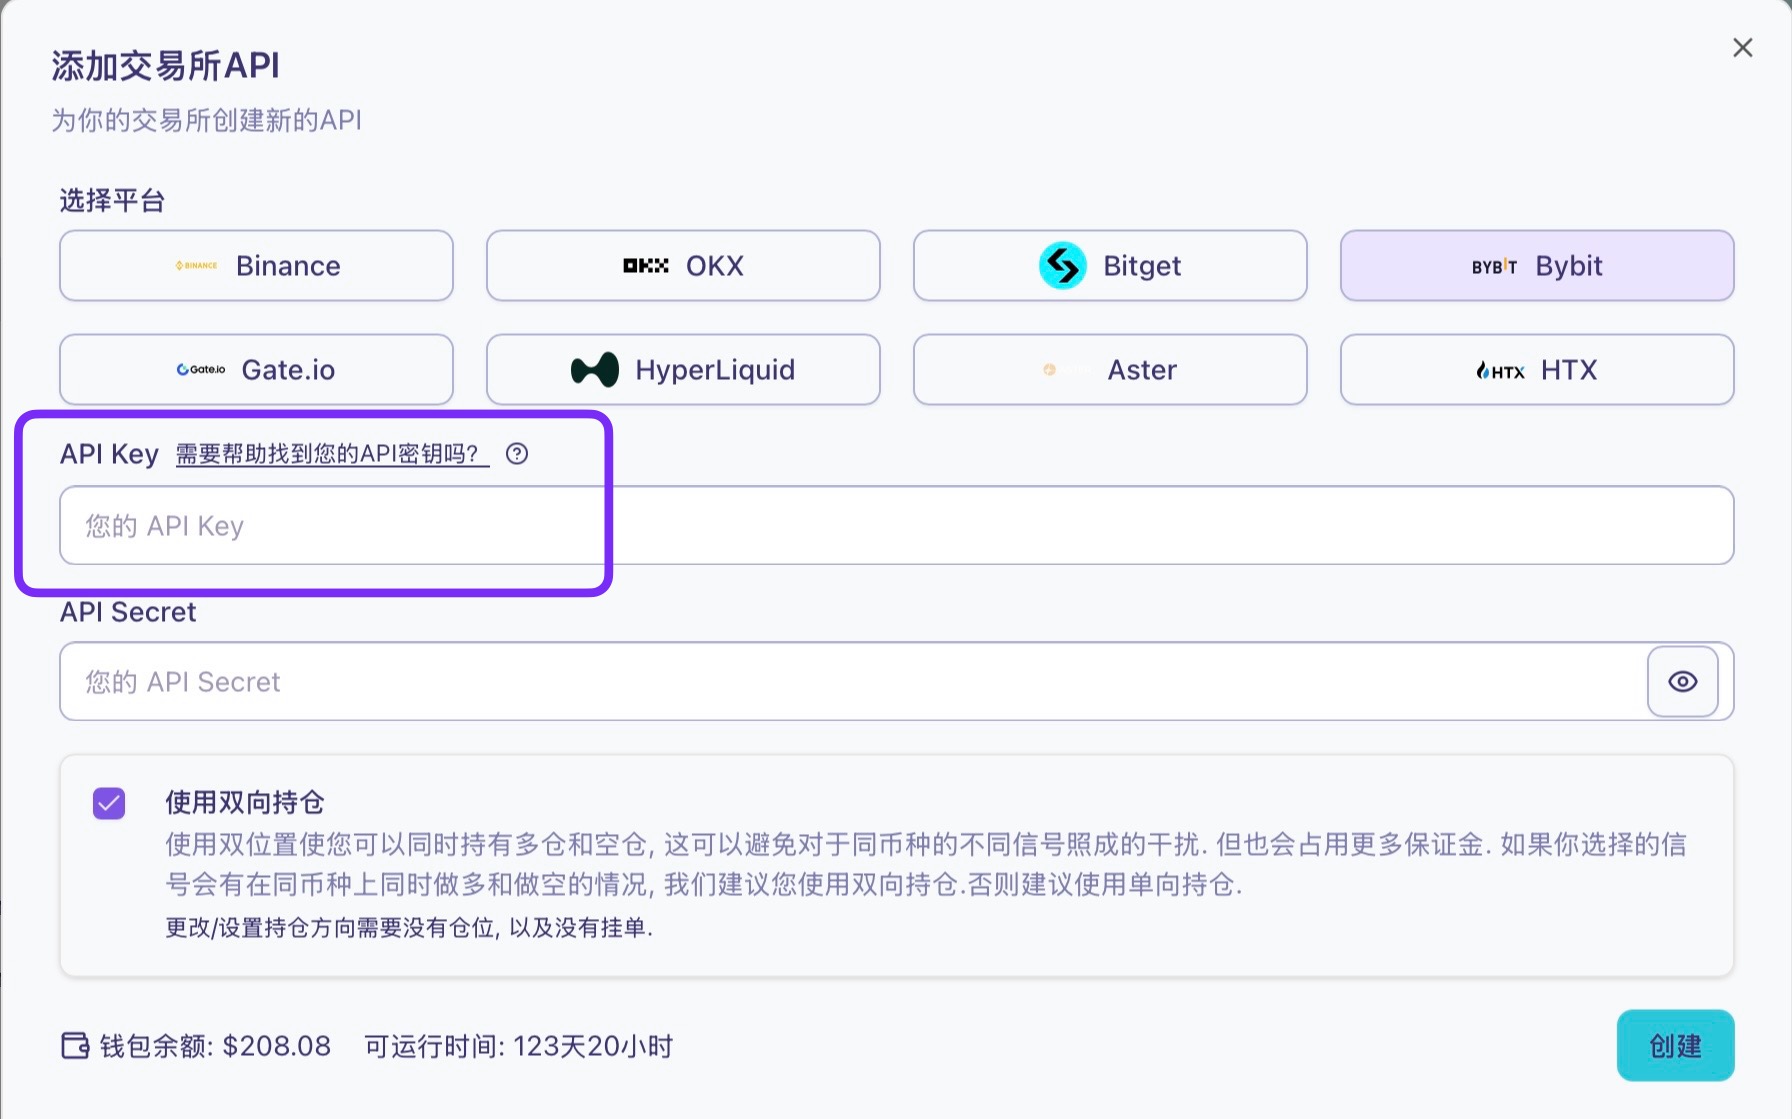Click the OKX logo icon
Viewport: 1792px width, 1119px height.
[646, 266]
